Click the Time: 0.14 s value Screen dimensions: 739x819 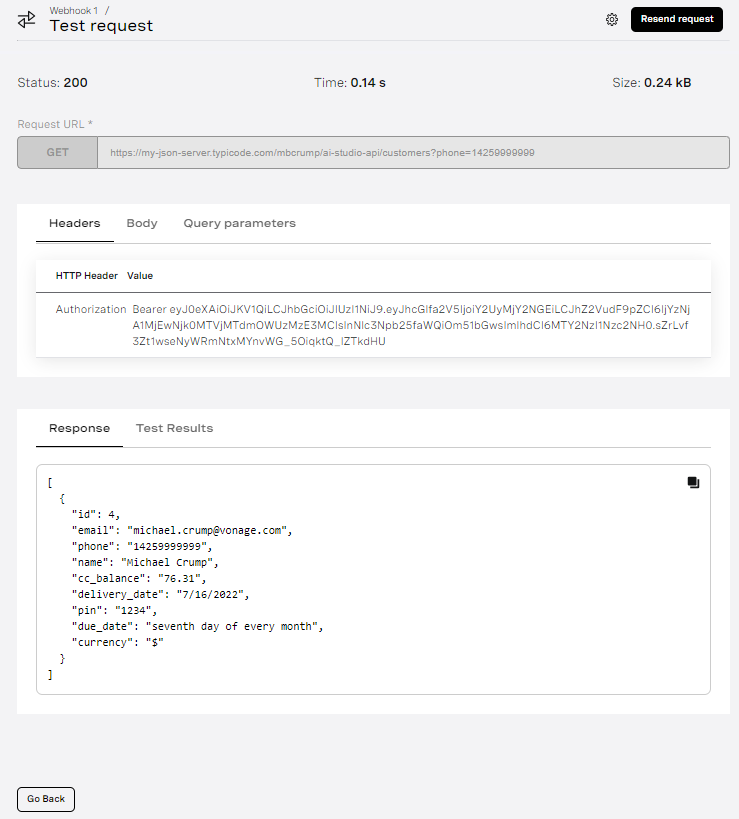(x=349, y=83)
